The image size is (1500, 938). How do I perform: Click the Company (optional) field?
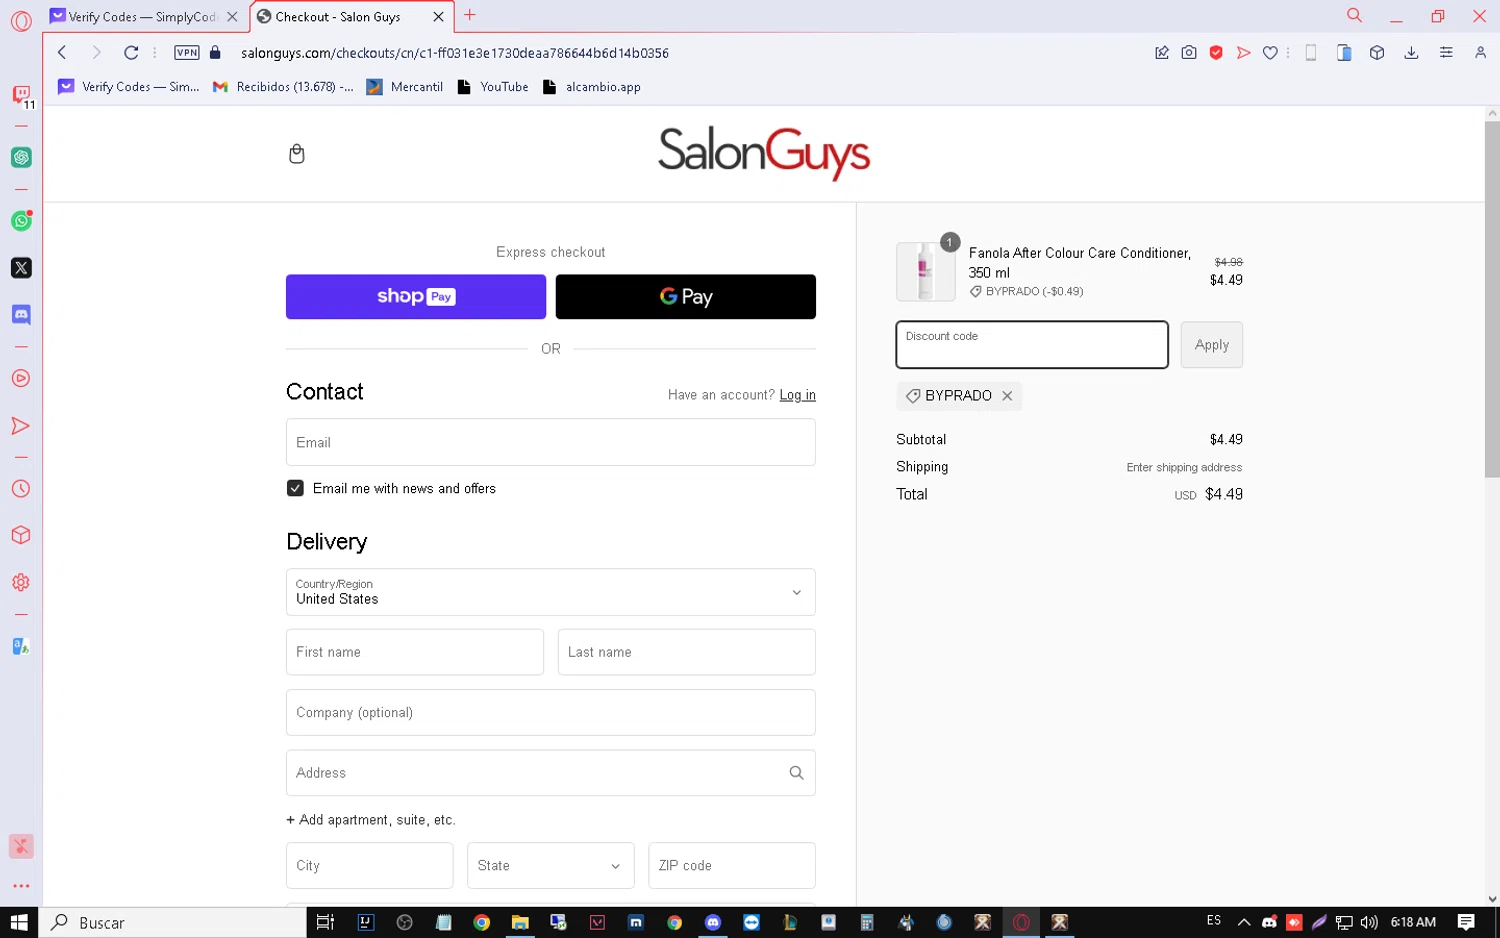(551, 713)
